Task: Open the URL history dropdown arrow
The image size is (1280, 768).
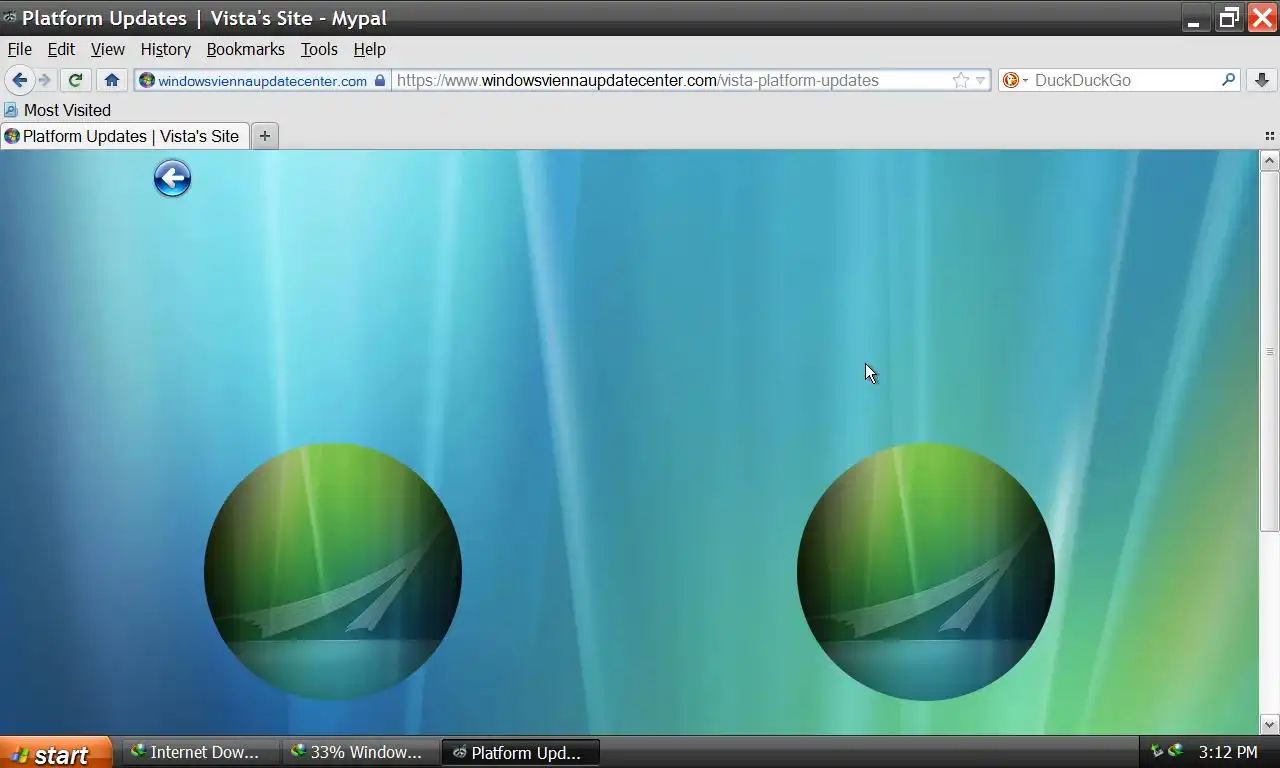Action: pyautogui.click(x=981, y=81)
